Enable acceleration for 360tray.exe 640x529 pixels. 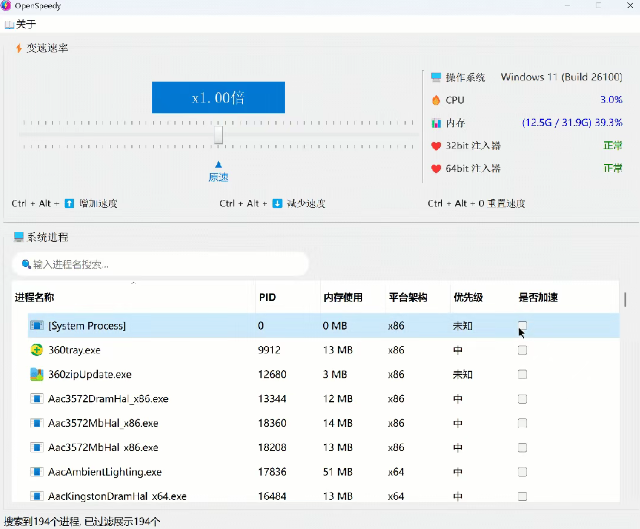pos(522,350)
